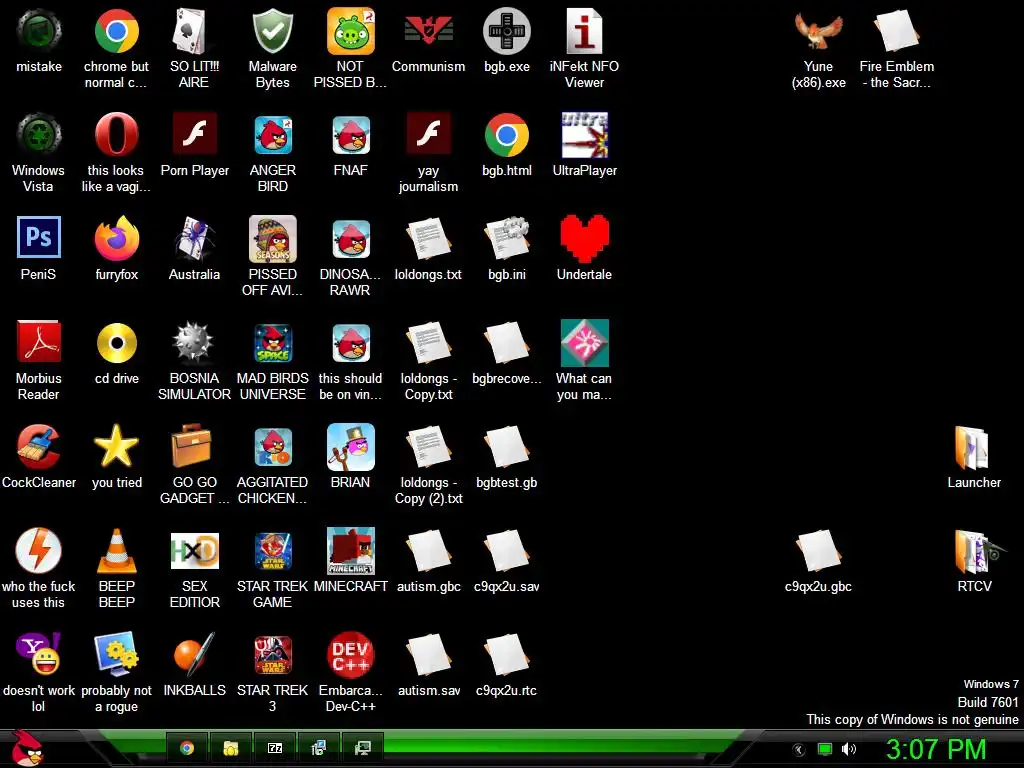
Task: Open the Australia spider solitaire icon
Action: (x=194, y=239)
